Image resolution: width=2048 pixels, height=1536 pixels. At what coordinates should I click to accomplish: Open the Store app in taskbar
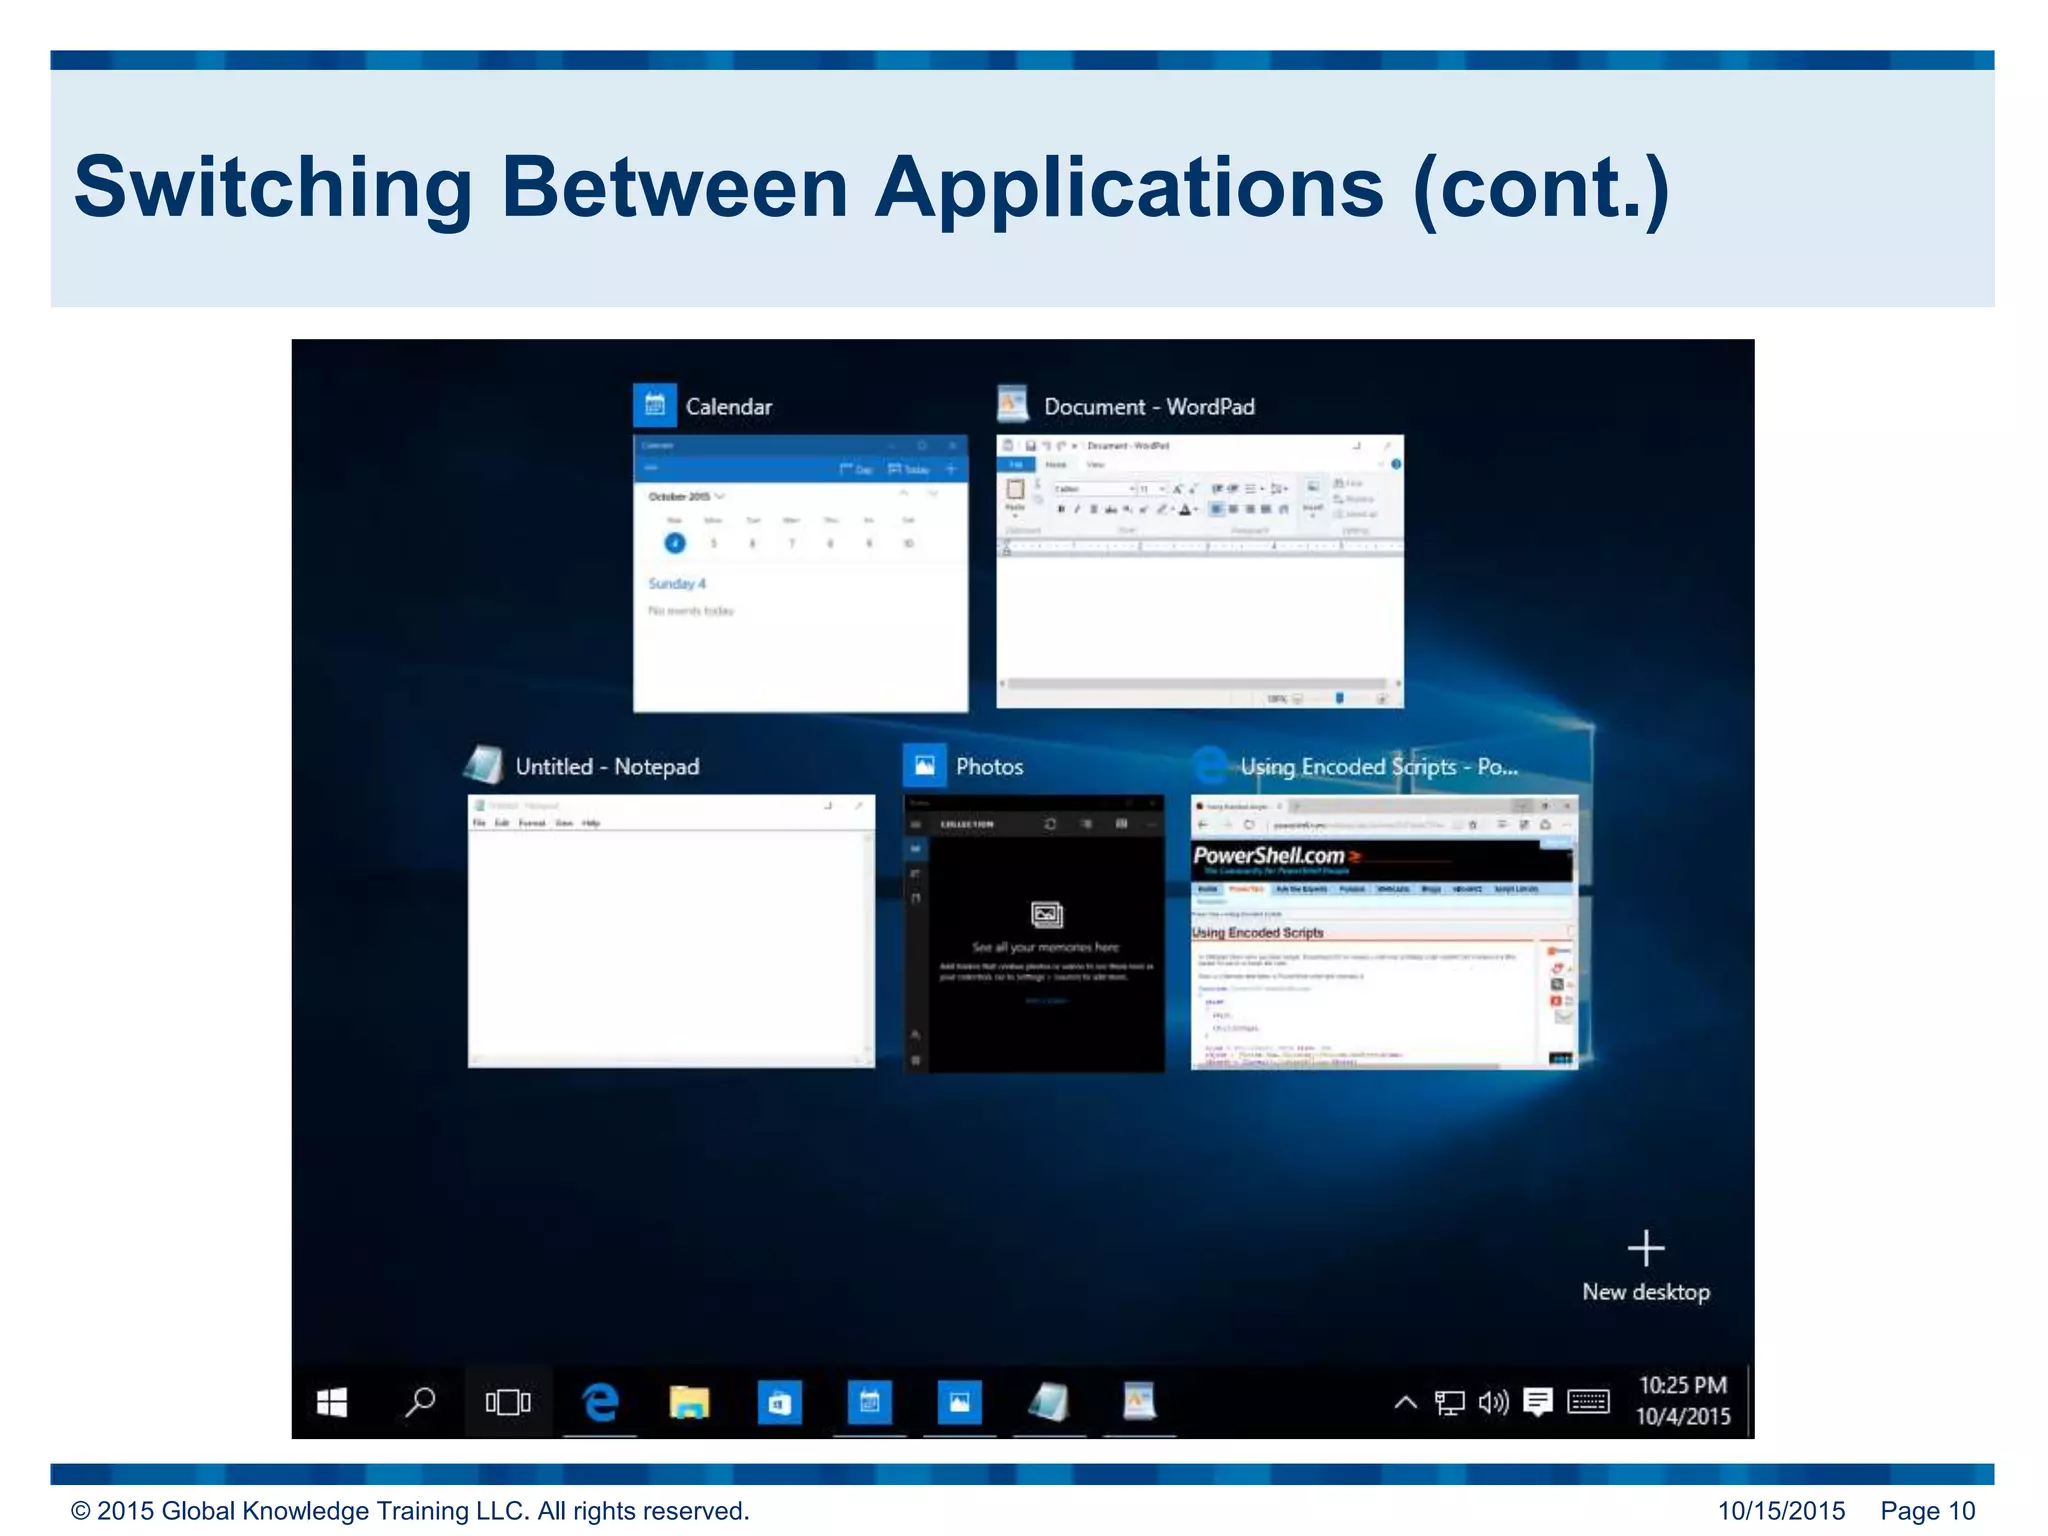[x=779, y=1402]
